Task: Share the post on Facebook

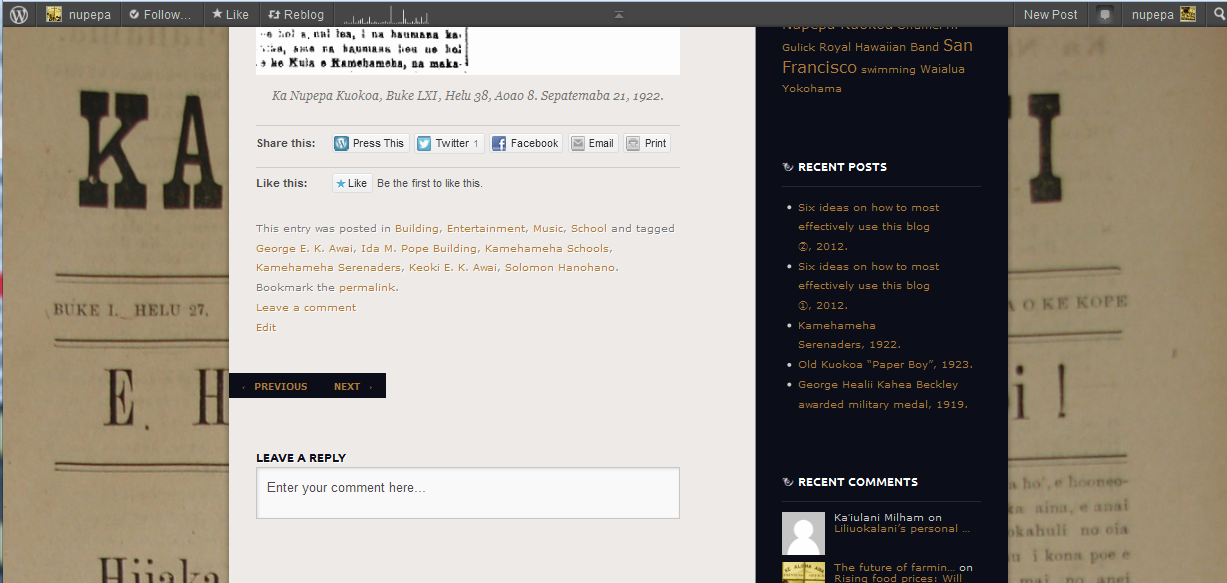Action: [525, 143]
